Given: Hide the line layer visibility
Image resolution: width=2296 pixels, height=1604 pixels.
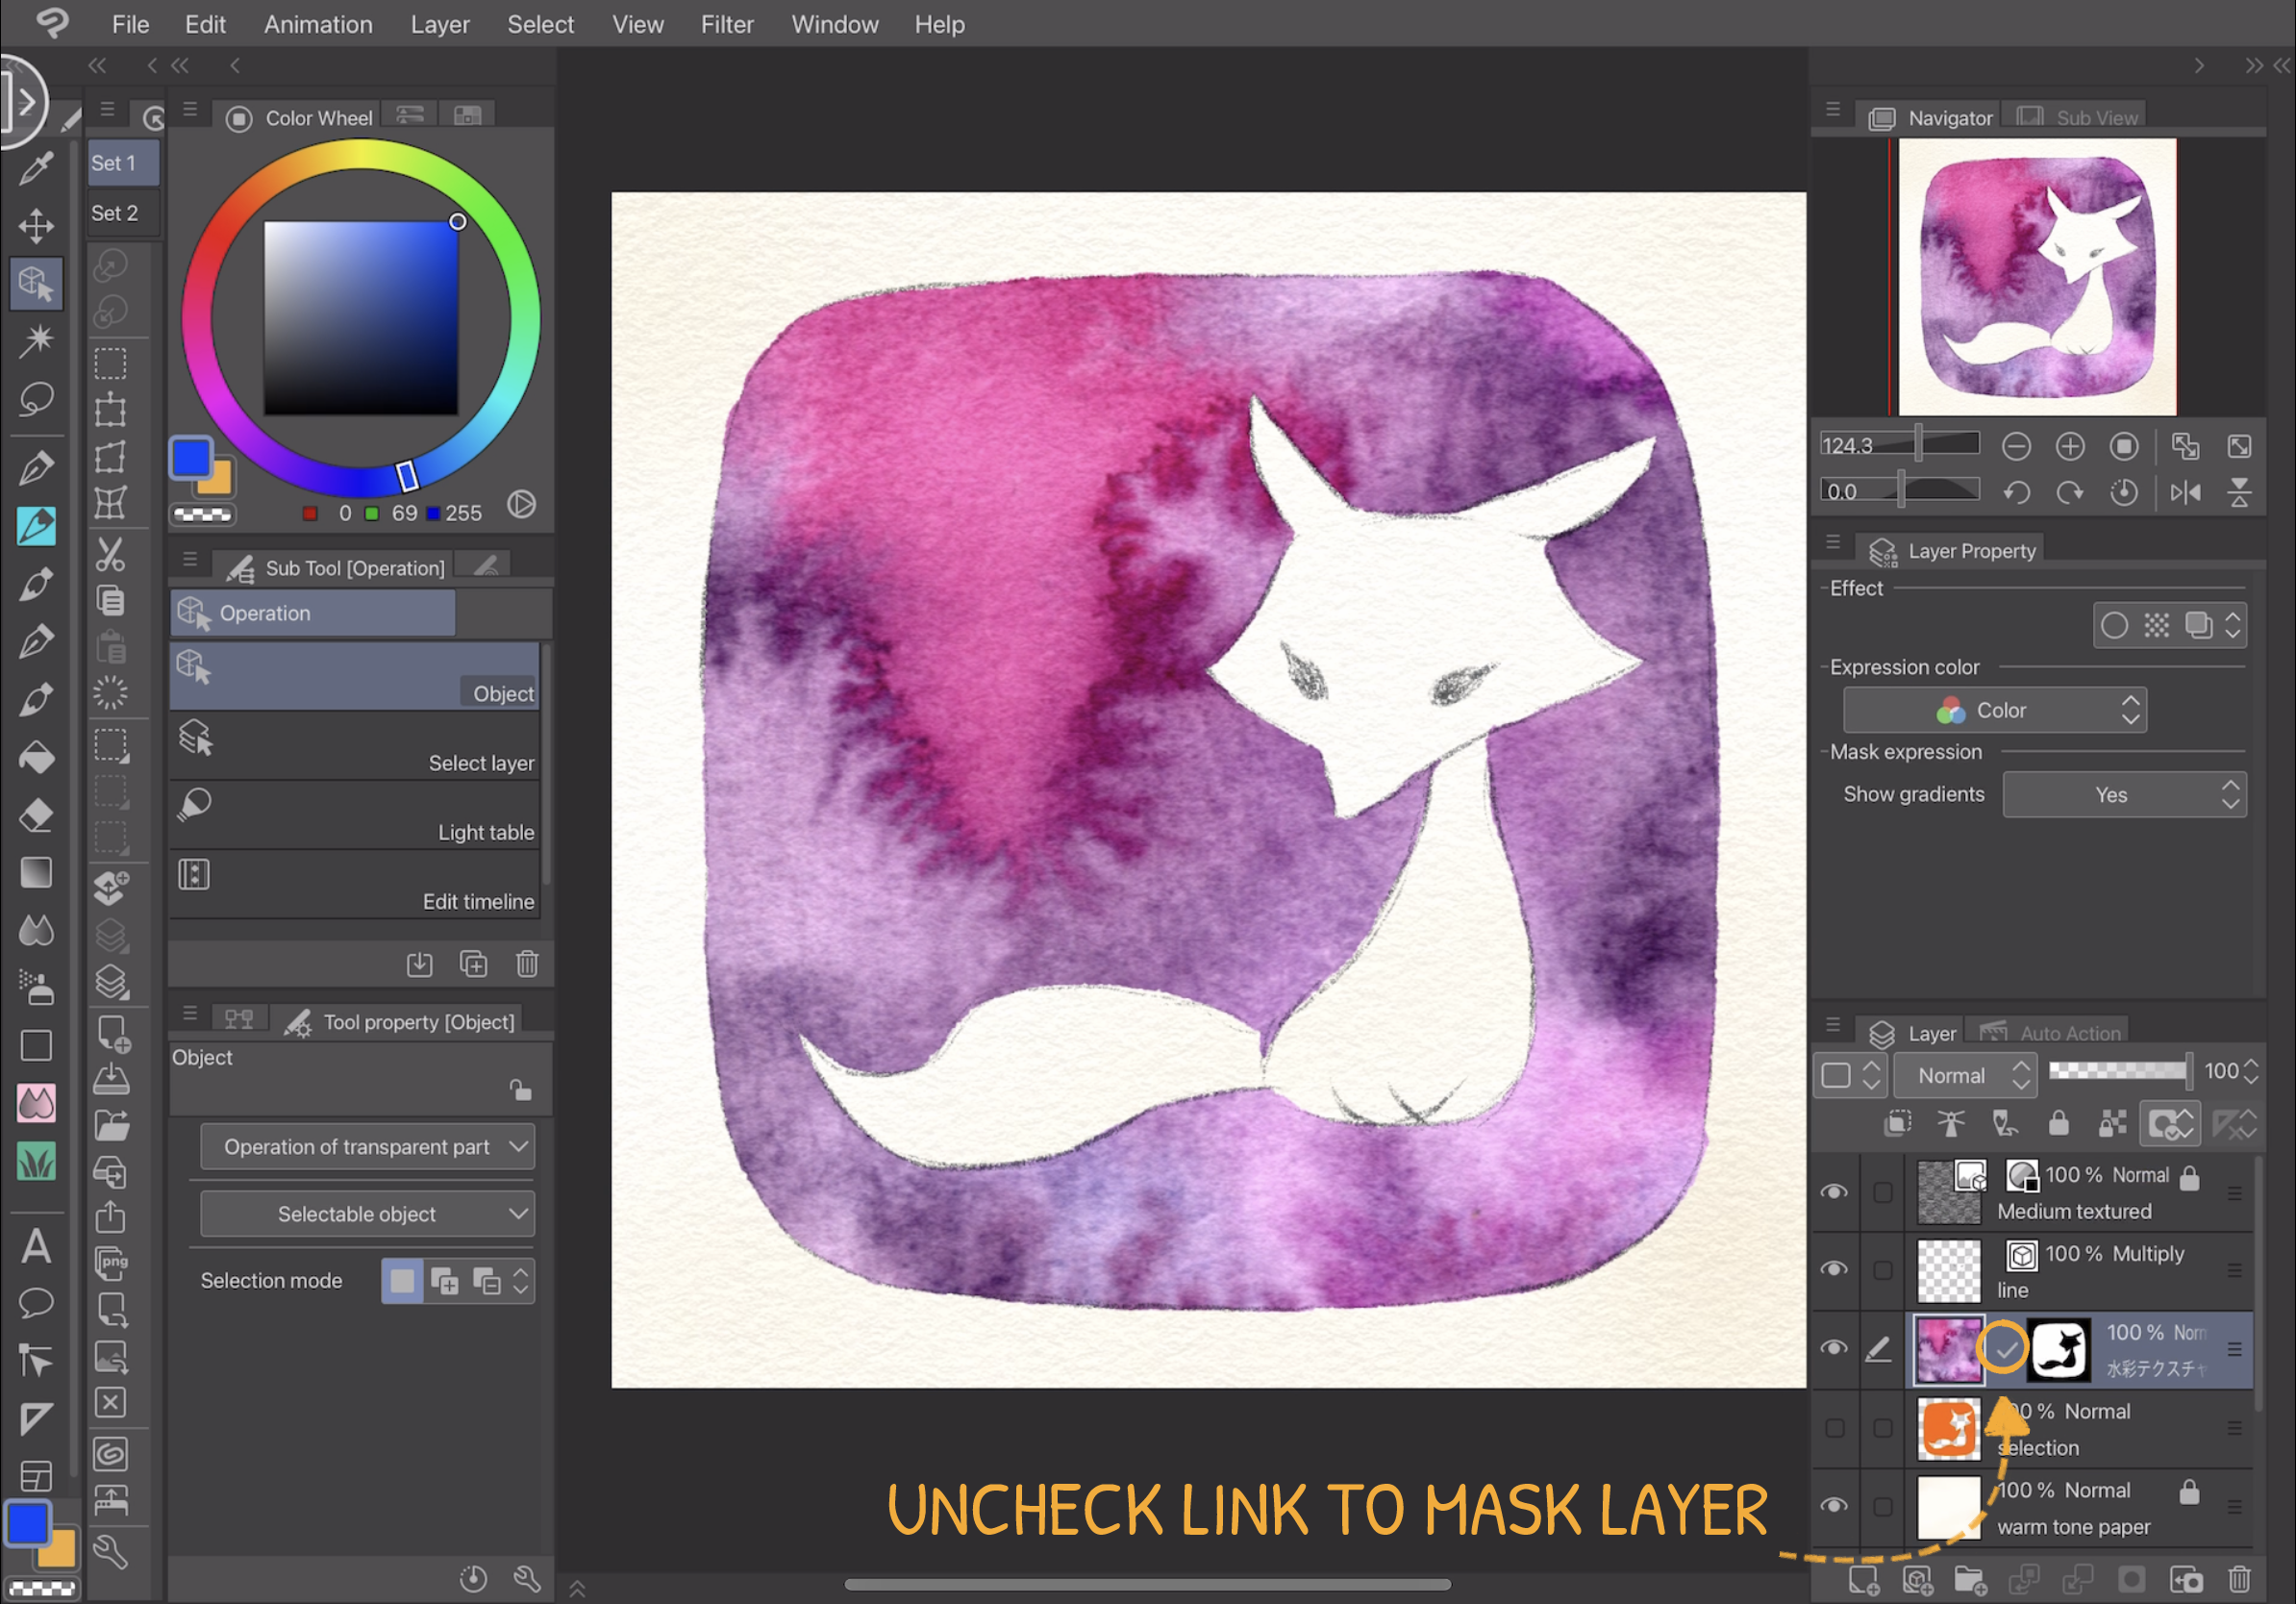Looking at the screenshot, I should tap(1835, 1270).
